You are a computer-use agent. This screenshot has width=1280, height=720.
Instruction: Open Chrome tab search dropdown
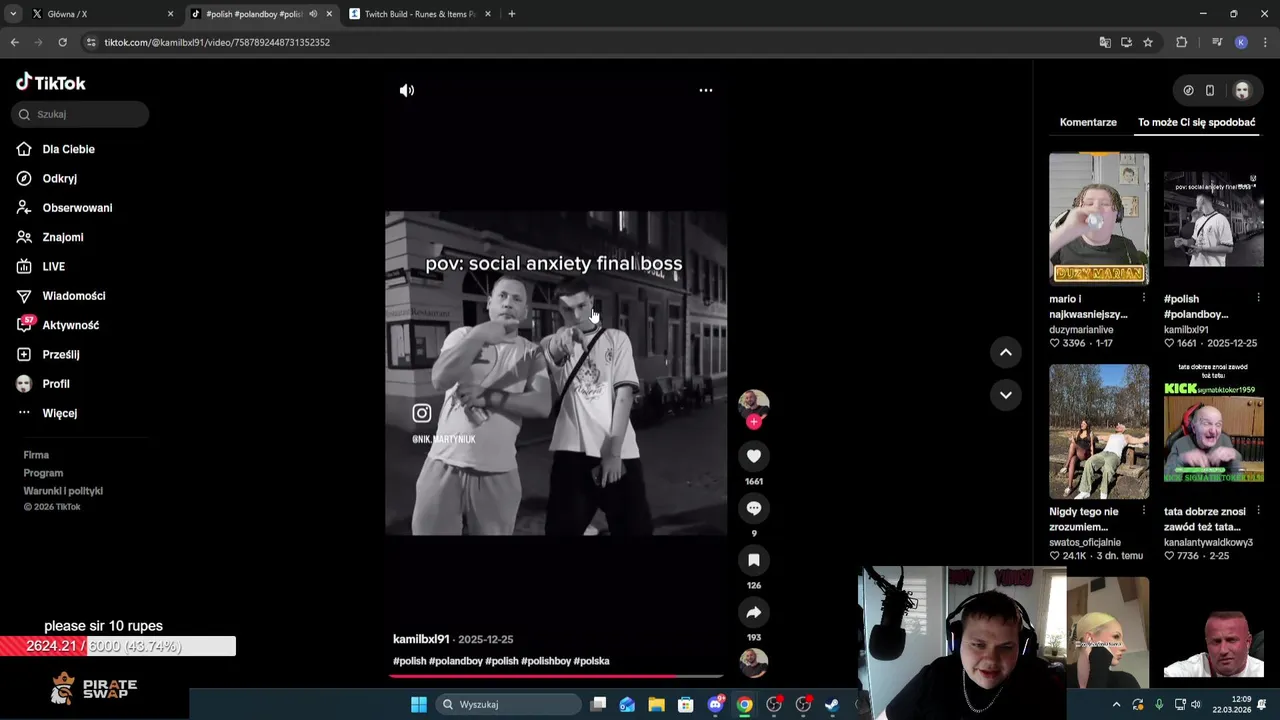(13, 14)
